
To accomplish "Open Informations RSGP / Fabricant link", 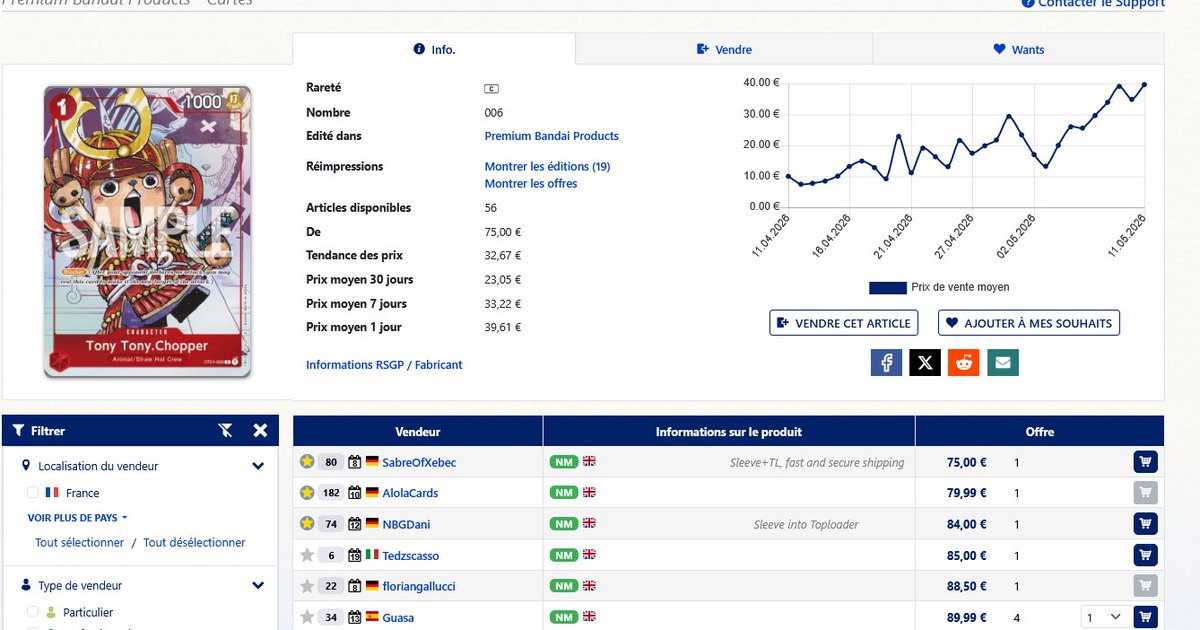I will (384, 365).
